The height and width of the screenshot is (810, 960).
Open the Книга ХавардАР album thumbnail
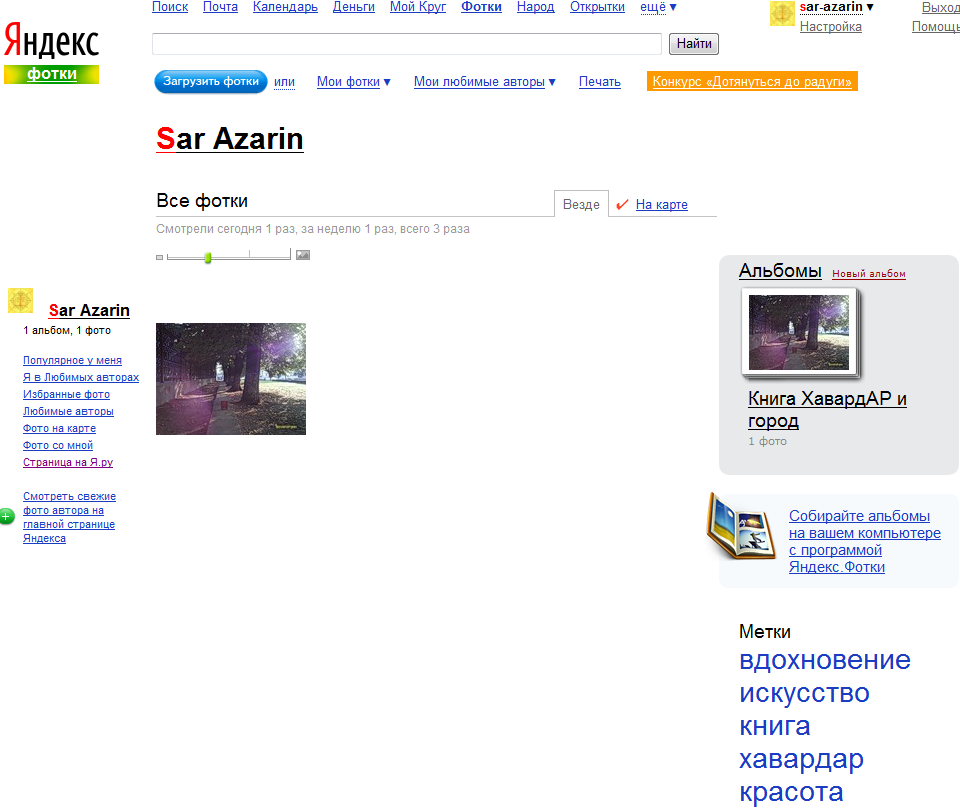coord(800,335)
